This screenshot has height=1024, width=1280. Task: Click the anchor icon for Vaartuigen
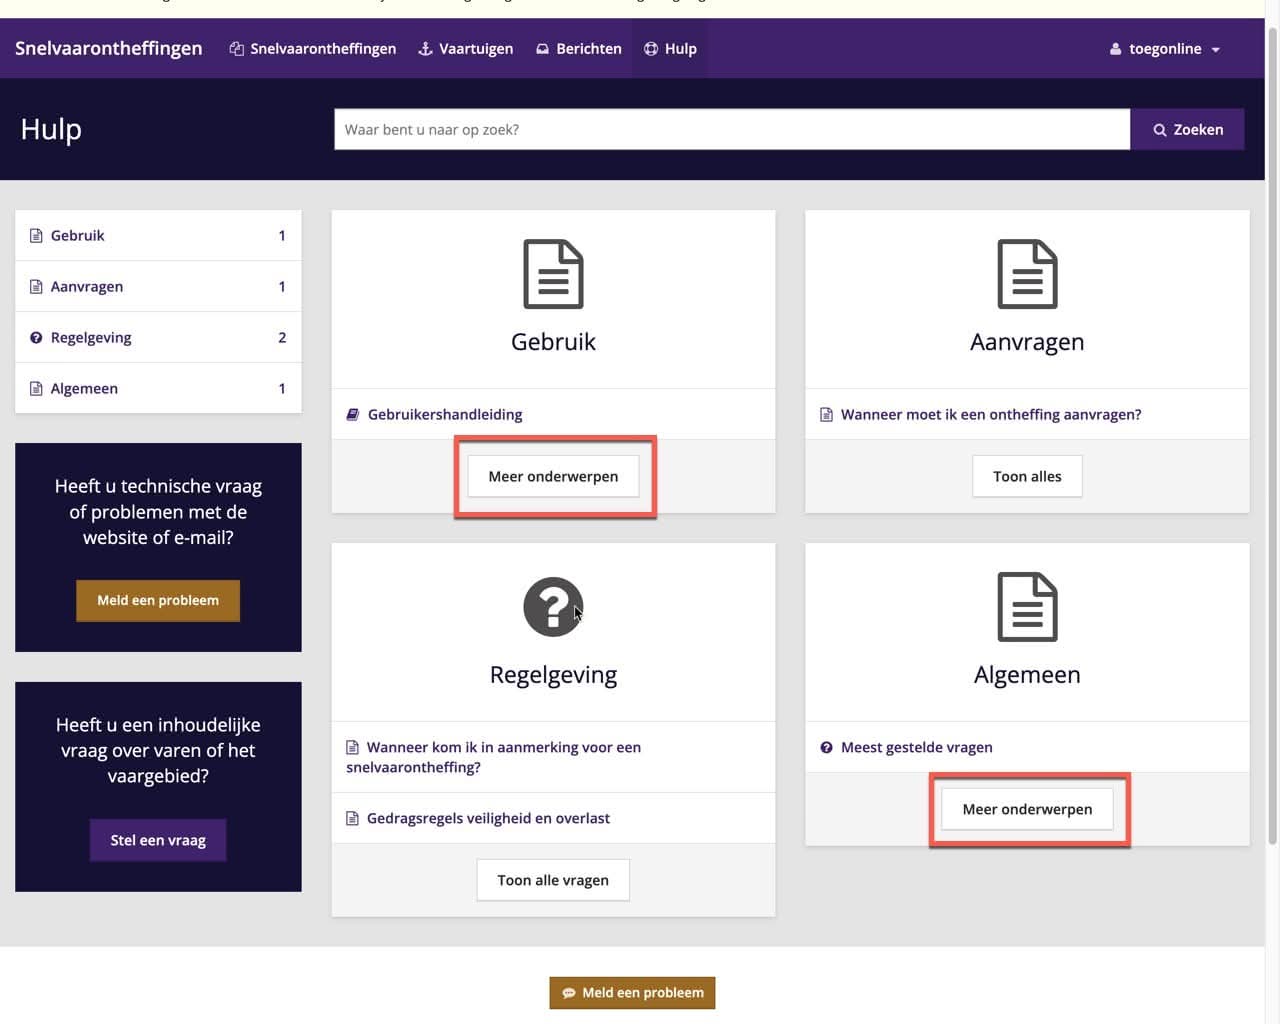pos(425,49)
